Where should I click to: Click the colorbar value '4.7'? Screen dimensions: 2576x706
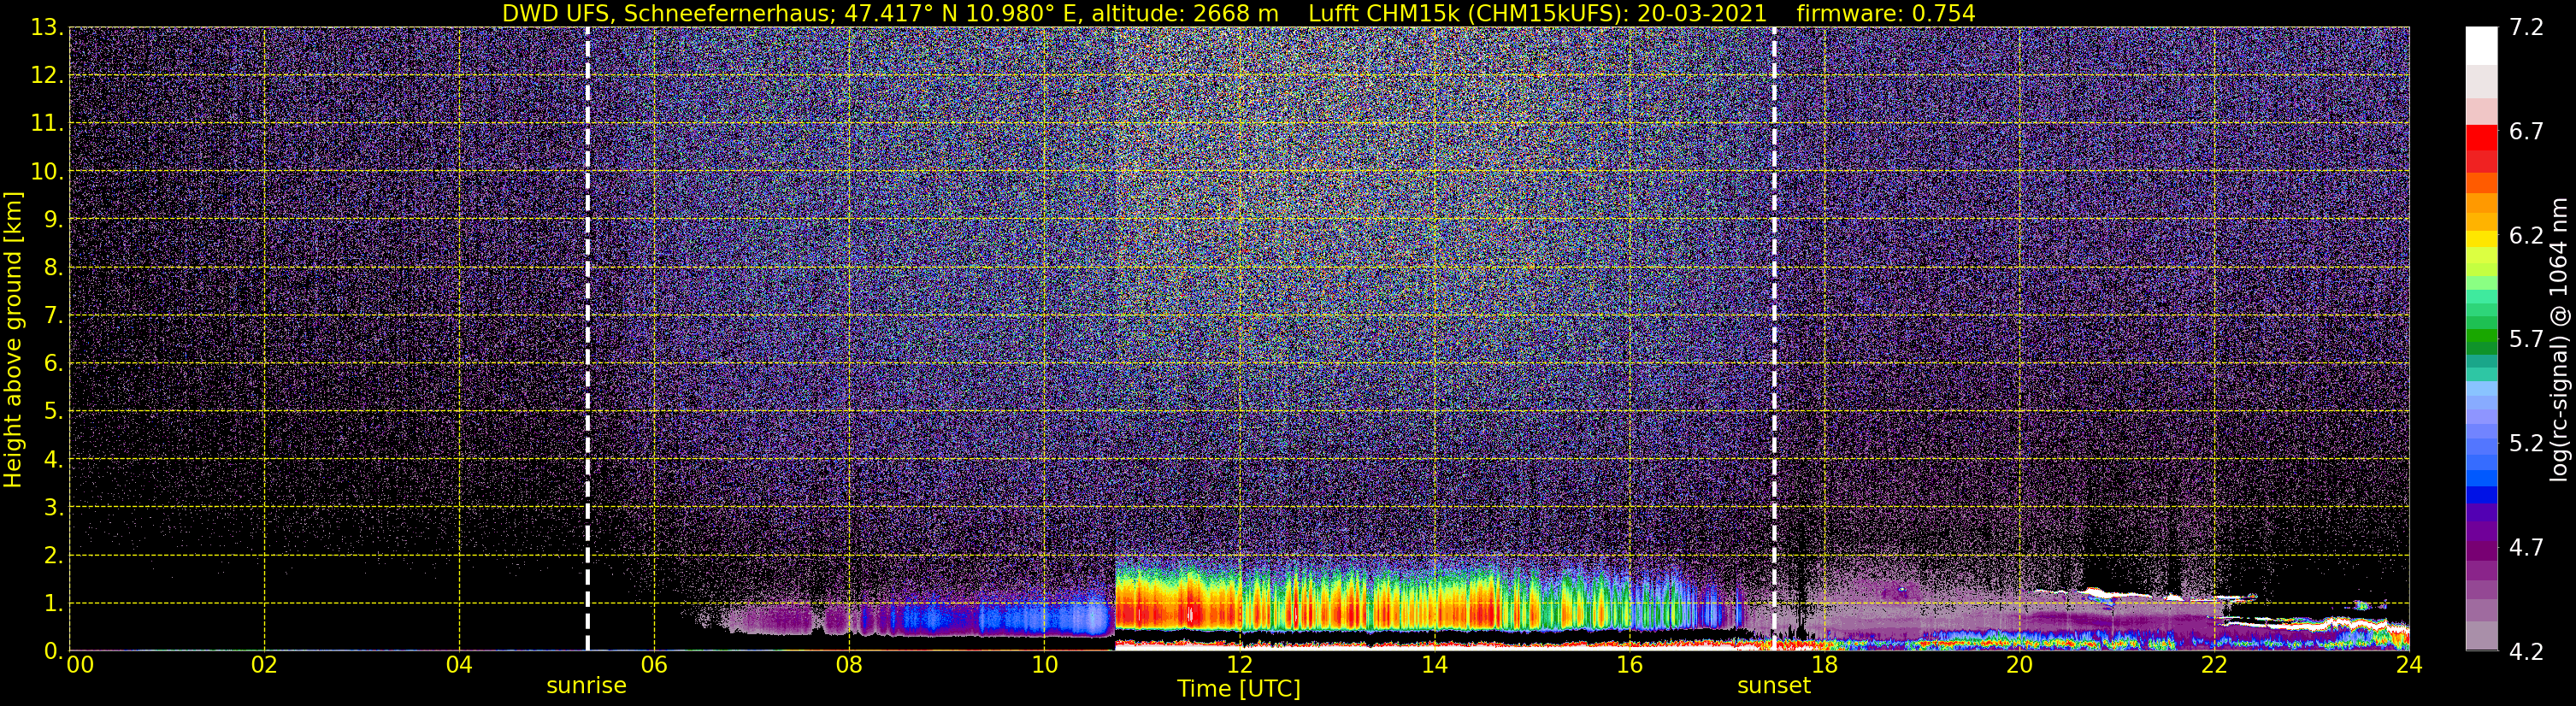(x=2526, y=548)
